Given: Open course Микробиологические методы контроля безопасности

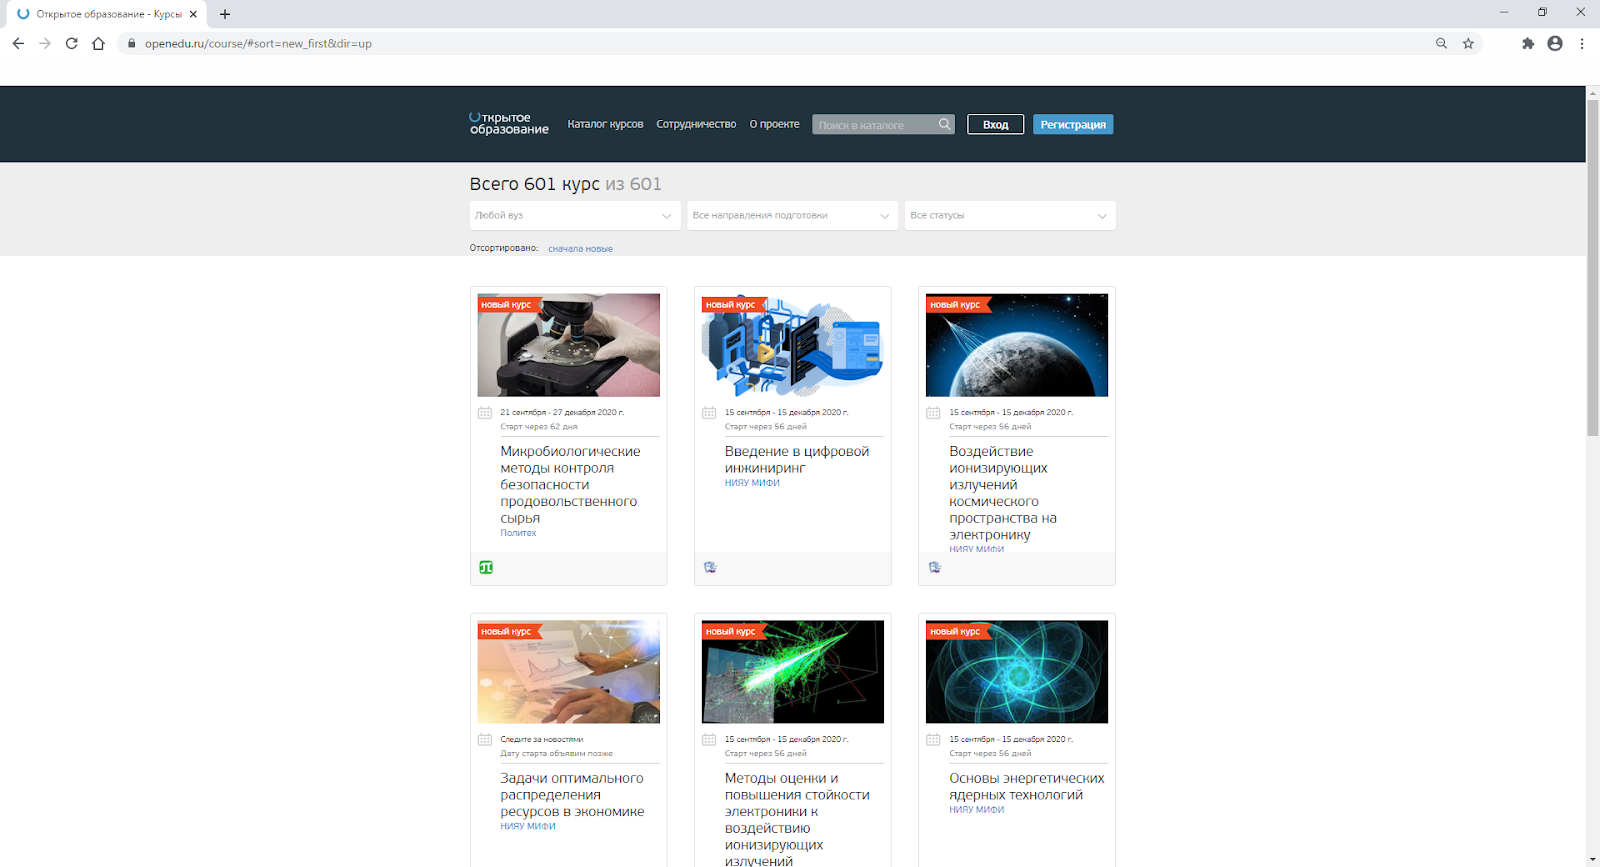Looking at the screenshot, I should [x=570, y=485].
